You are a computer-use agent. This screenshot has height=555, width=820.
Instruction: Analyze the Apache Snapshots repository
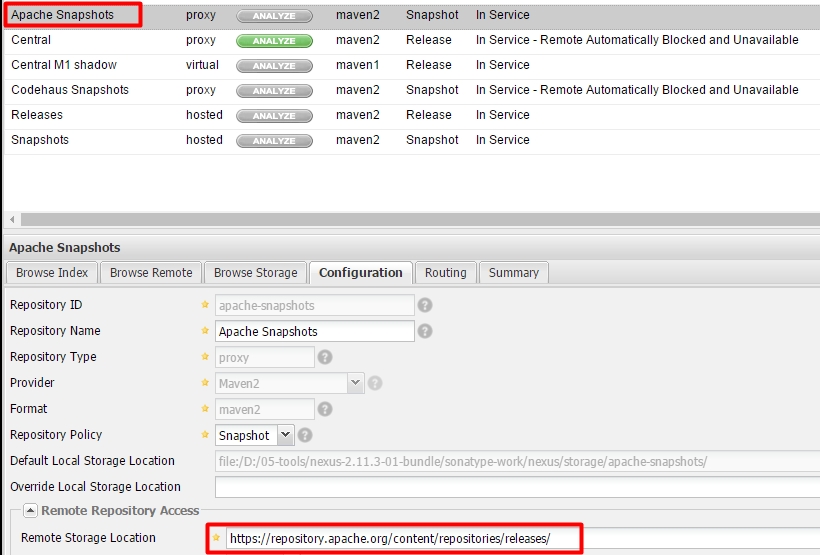click(x=275, y=16)
